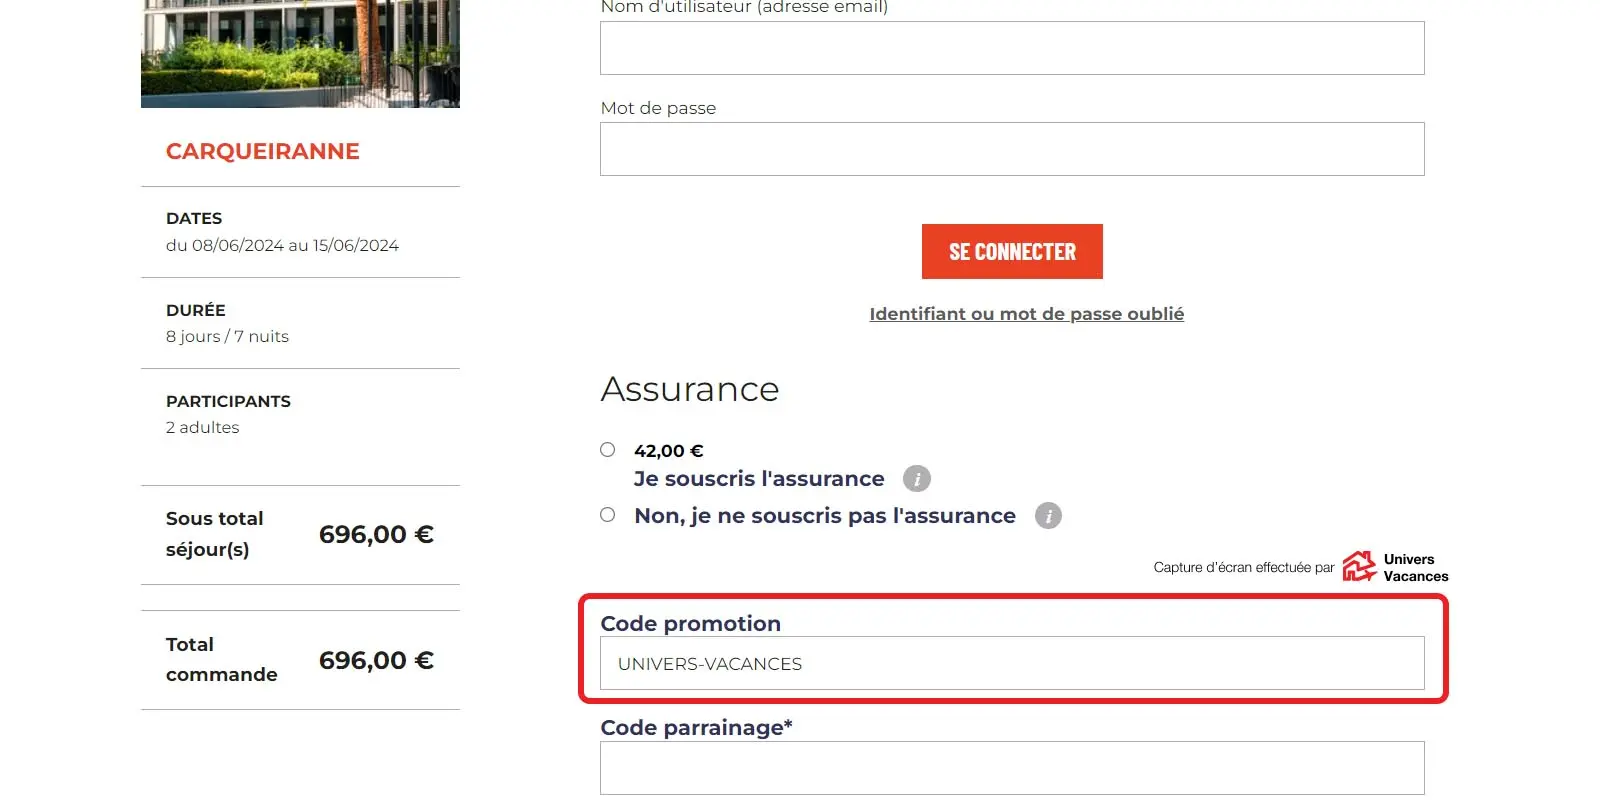Click the "Non, je ne souscris pas l'assurance" label
The image size is (1600, 800).
pos(825,516)
